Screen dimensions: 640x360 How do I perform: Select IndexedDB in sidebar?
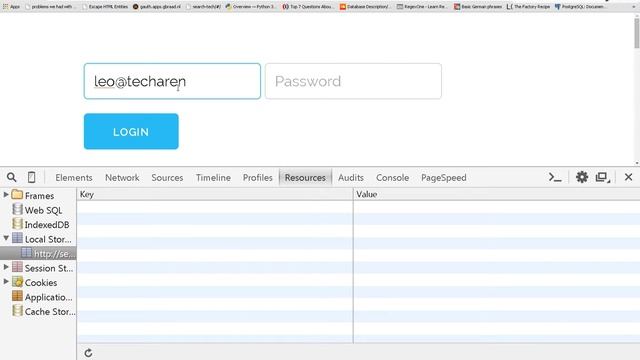pyautogui.click(x=41, y=224)
